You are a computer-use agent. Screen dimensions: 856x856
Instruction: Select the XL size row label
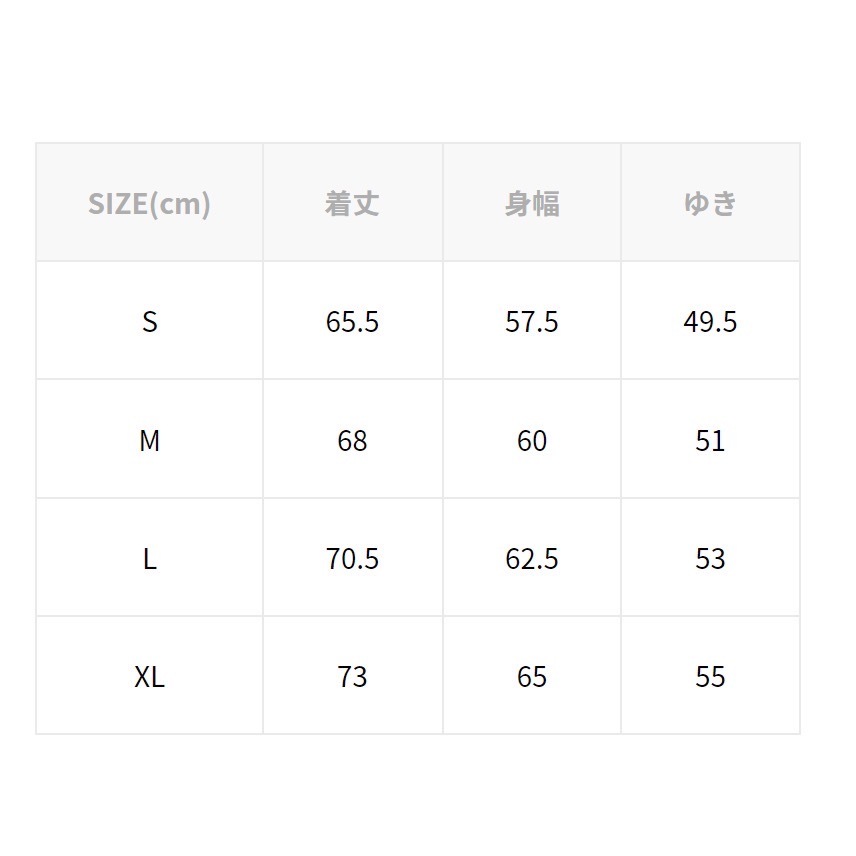150,677
